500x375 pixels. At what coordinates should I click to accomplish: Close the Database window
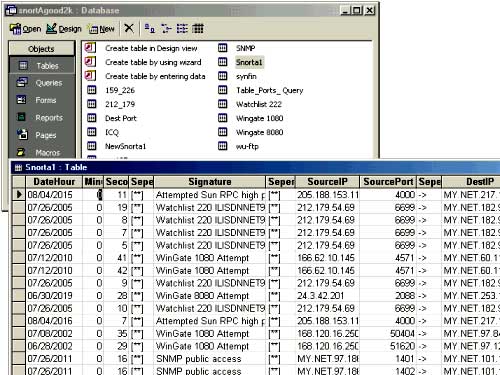[x=369, y=11]
